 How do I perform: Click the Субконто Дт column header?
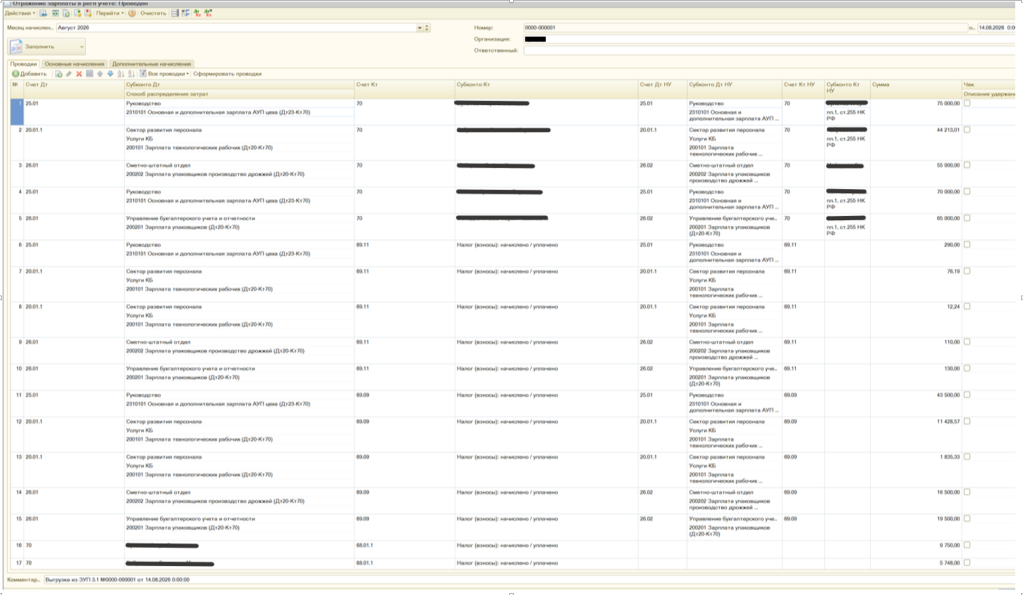(239, 85)
